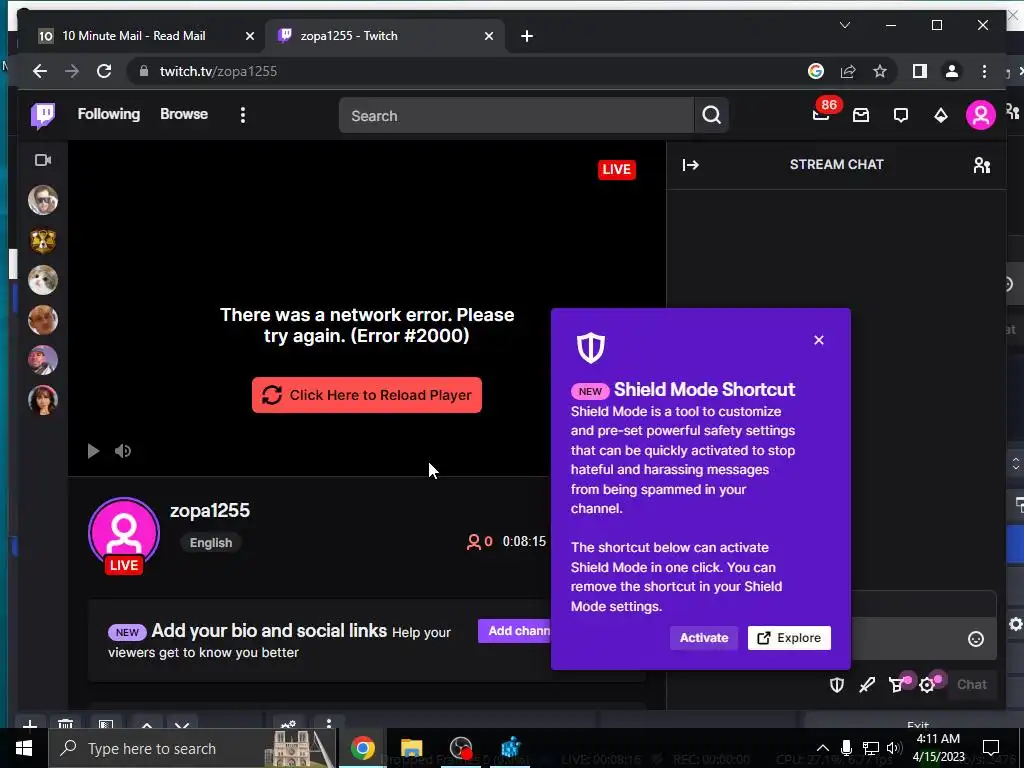Click the zopa1255 channel name

pyautogui.click(x=210, y=511)
